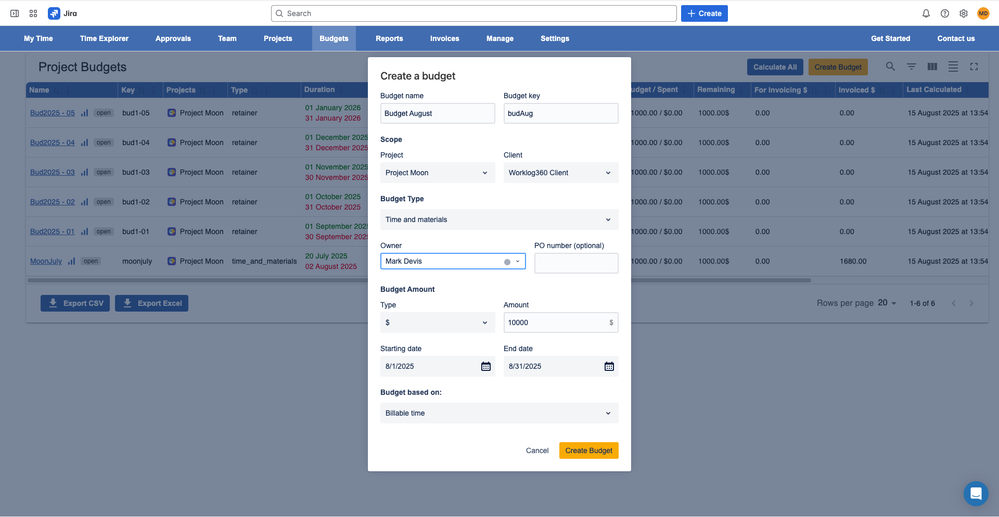Open the Bud2025 - 05 budget link
This screenshot has width=999, height=517.
52,113
